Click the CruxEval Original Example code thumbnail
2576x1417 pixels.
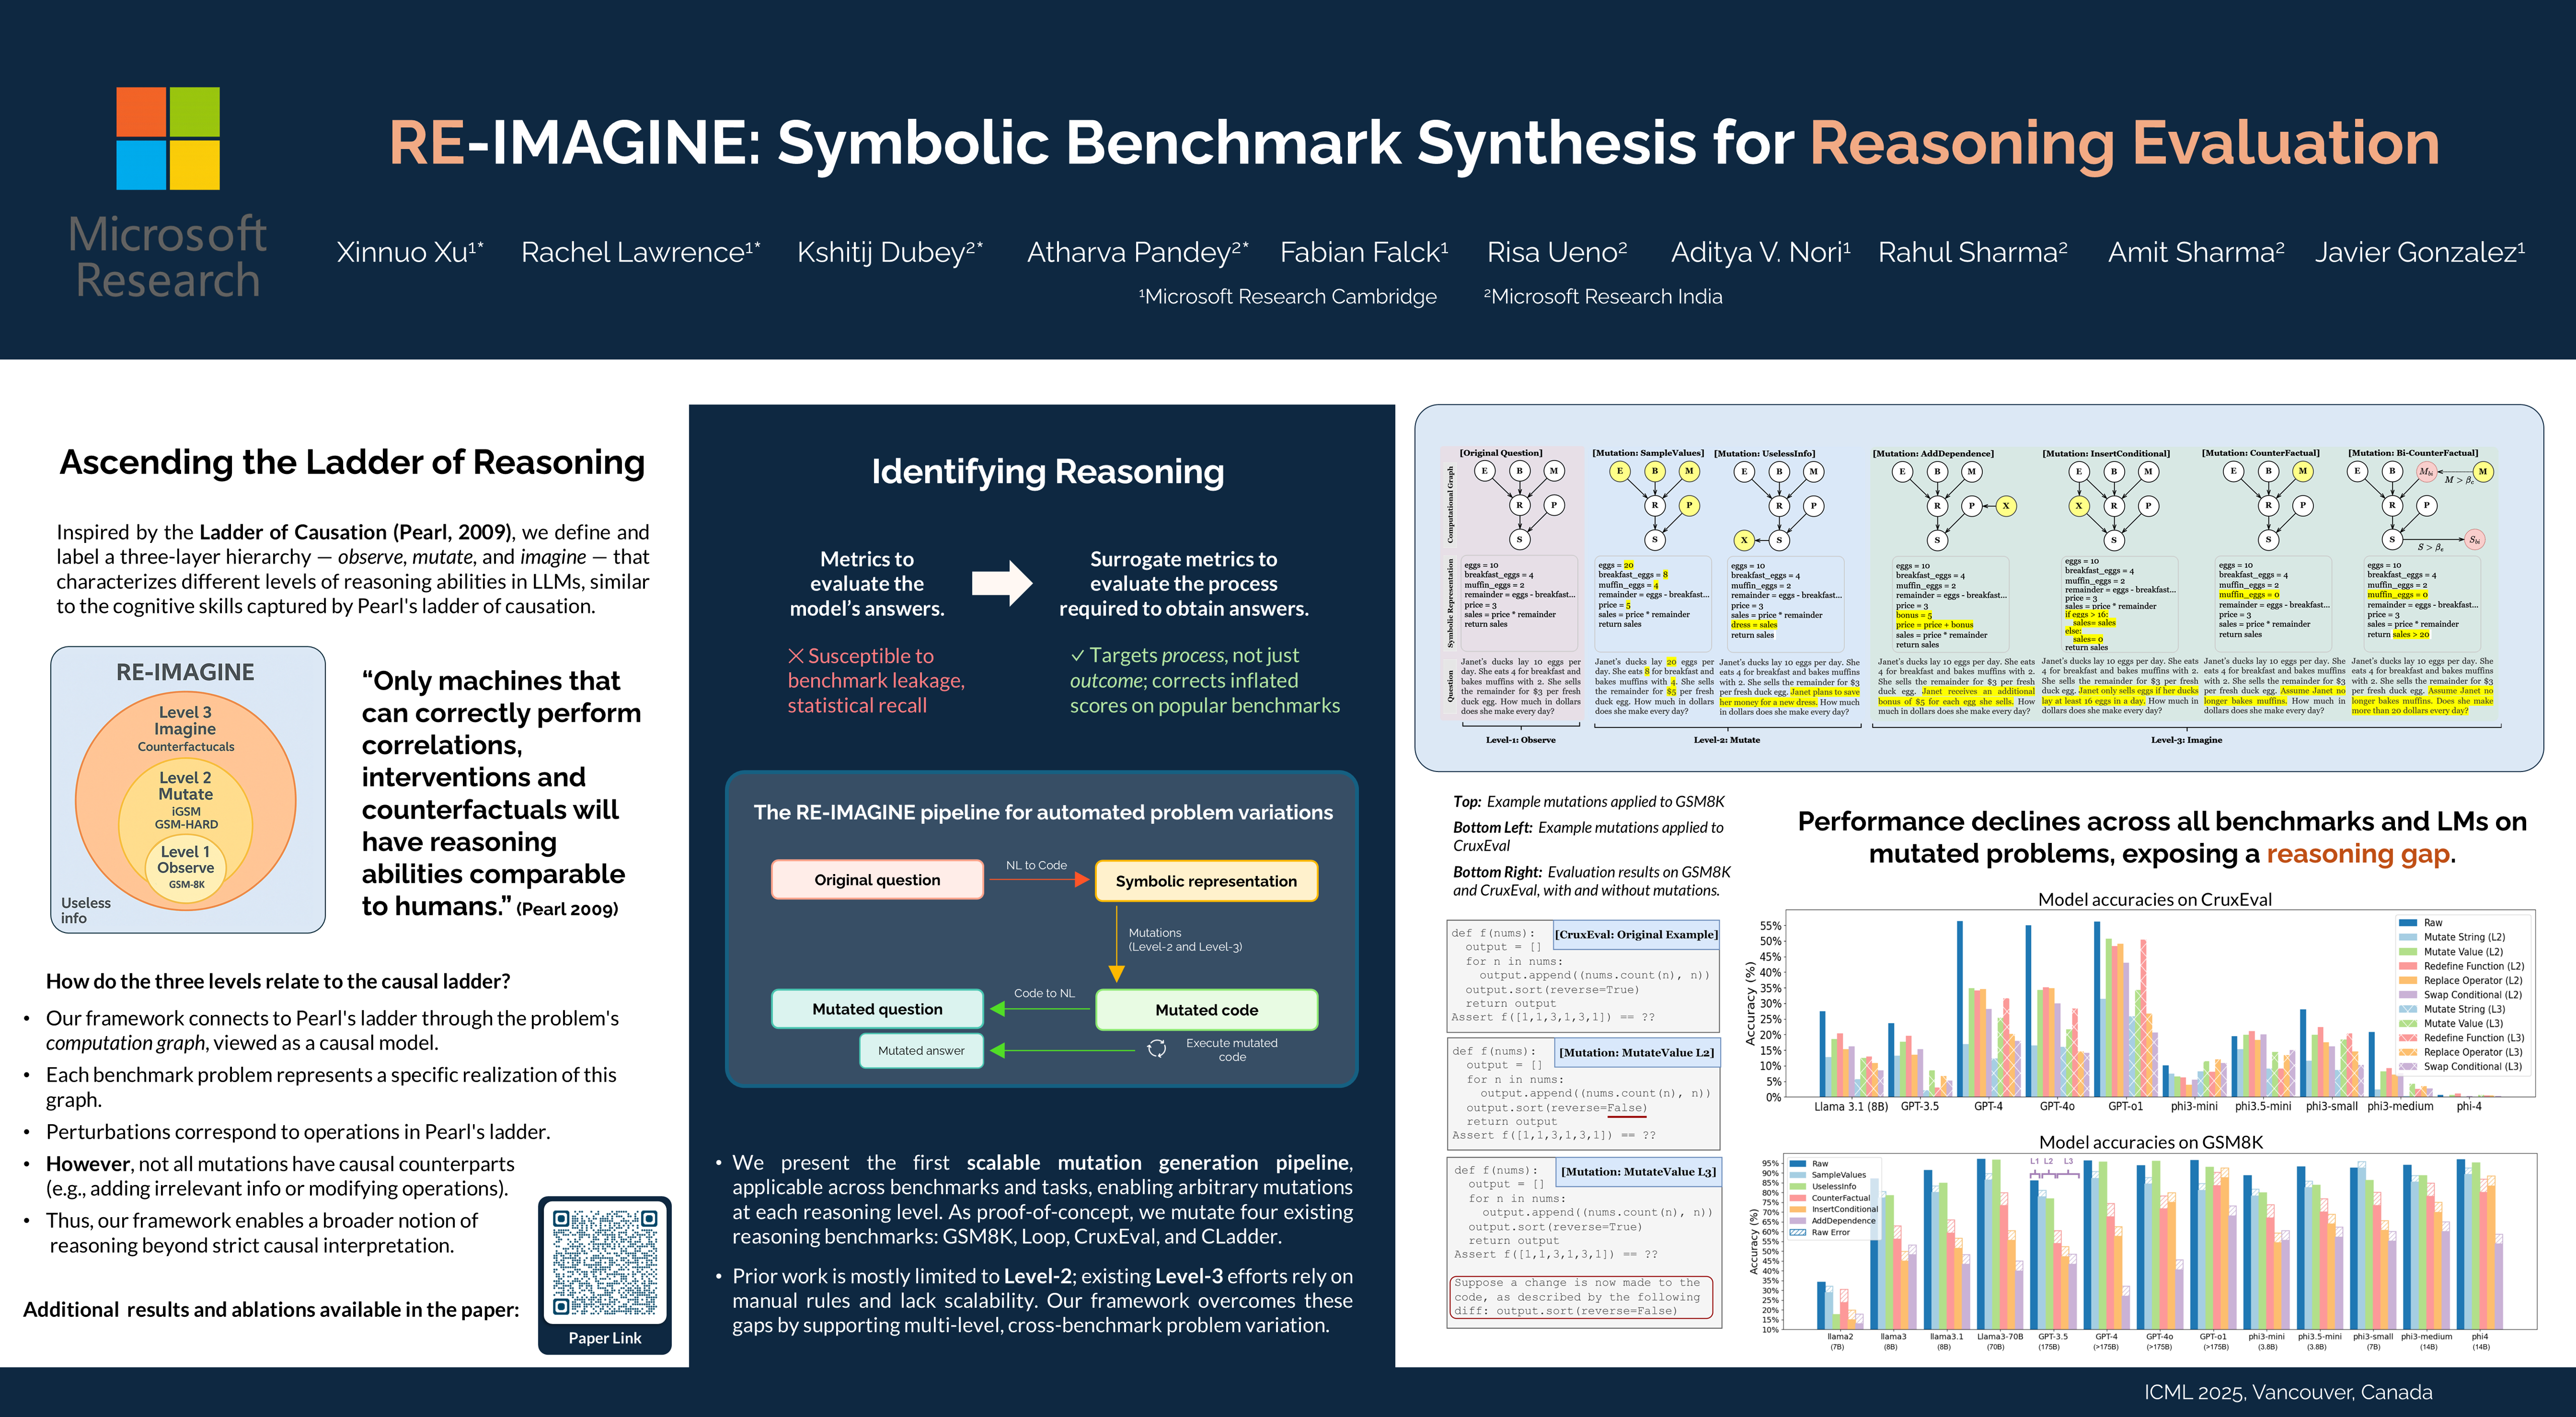point(1583,976)
